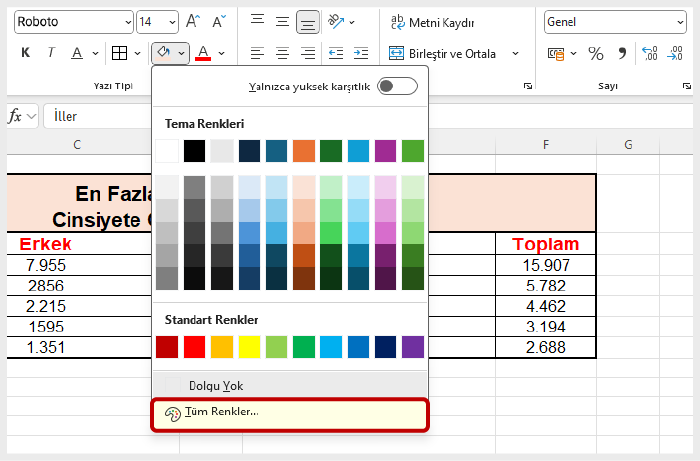Open the font size 14 dropdown

tap(172, 22)
